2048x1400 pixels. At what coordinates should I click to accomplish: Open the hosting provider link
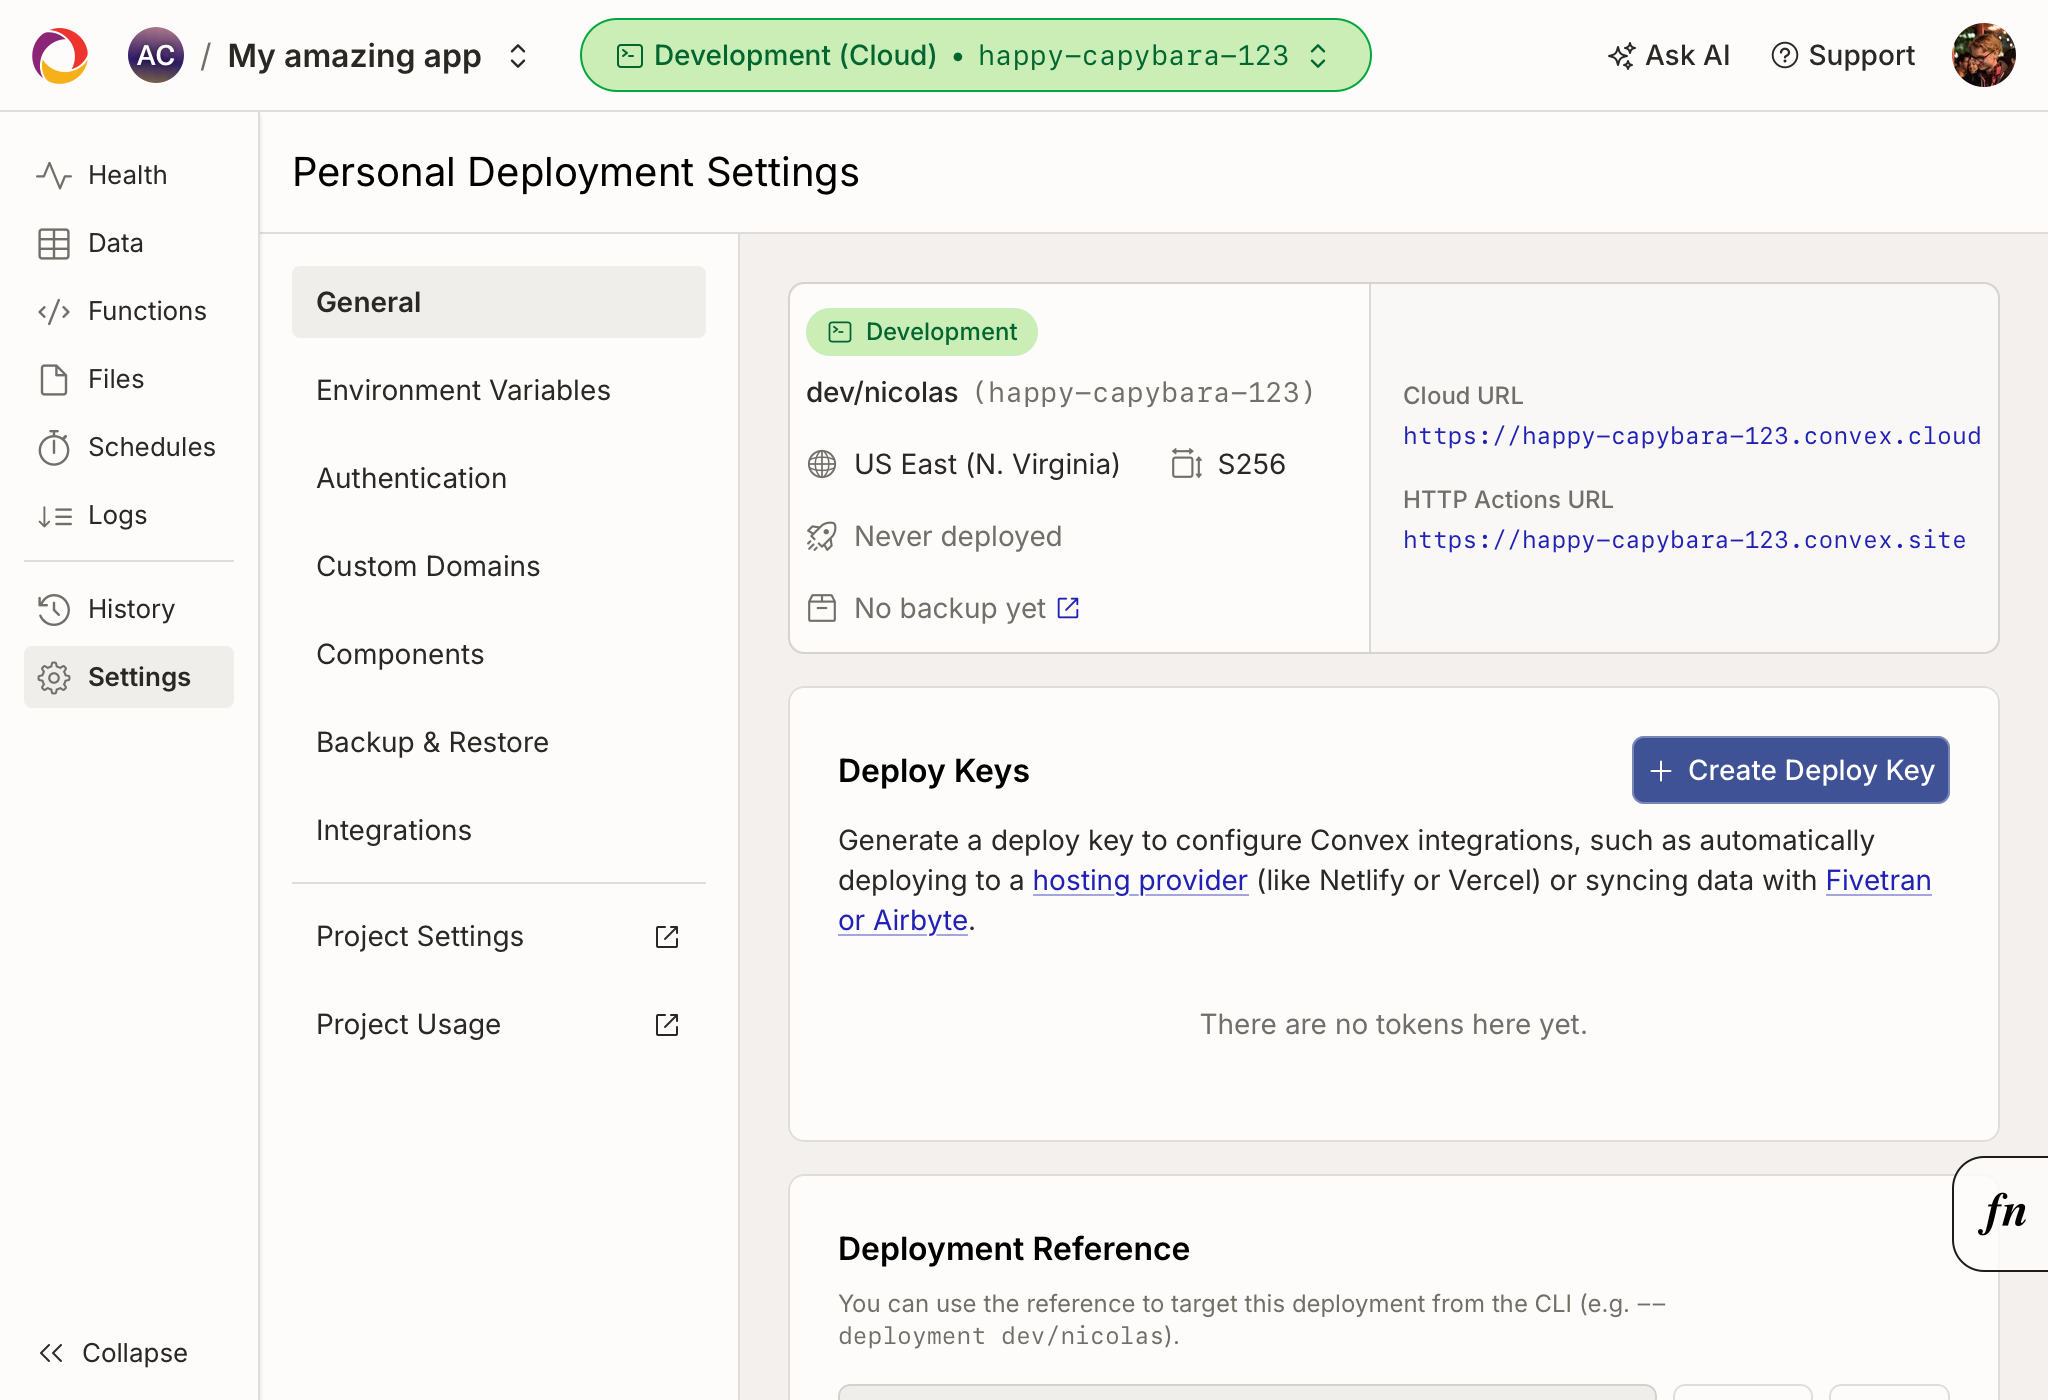1140,880
